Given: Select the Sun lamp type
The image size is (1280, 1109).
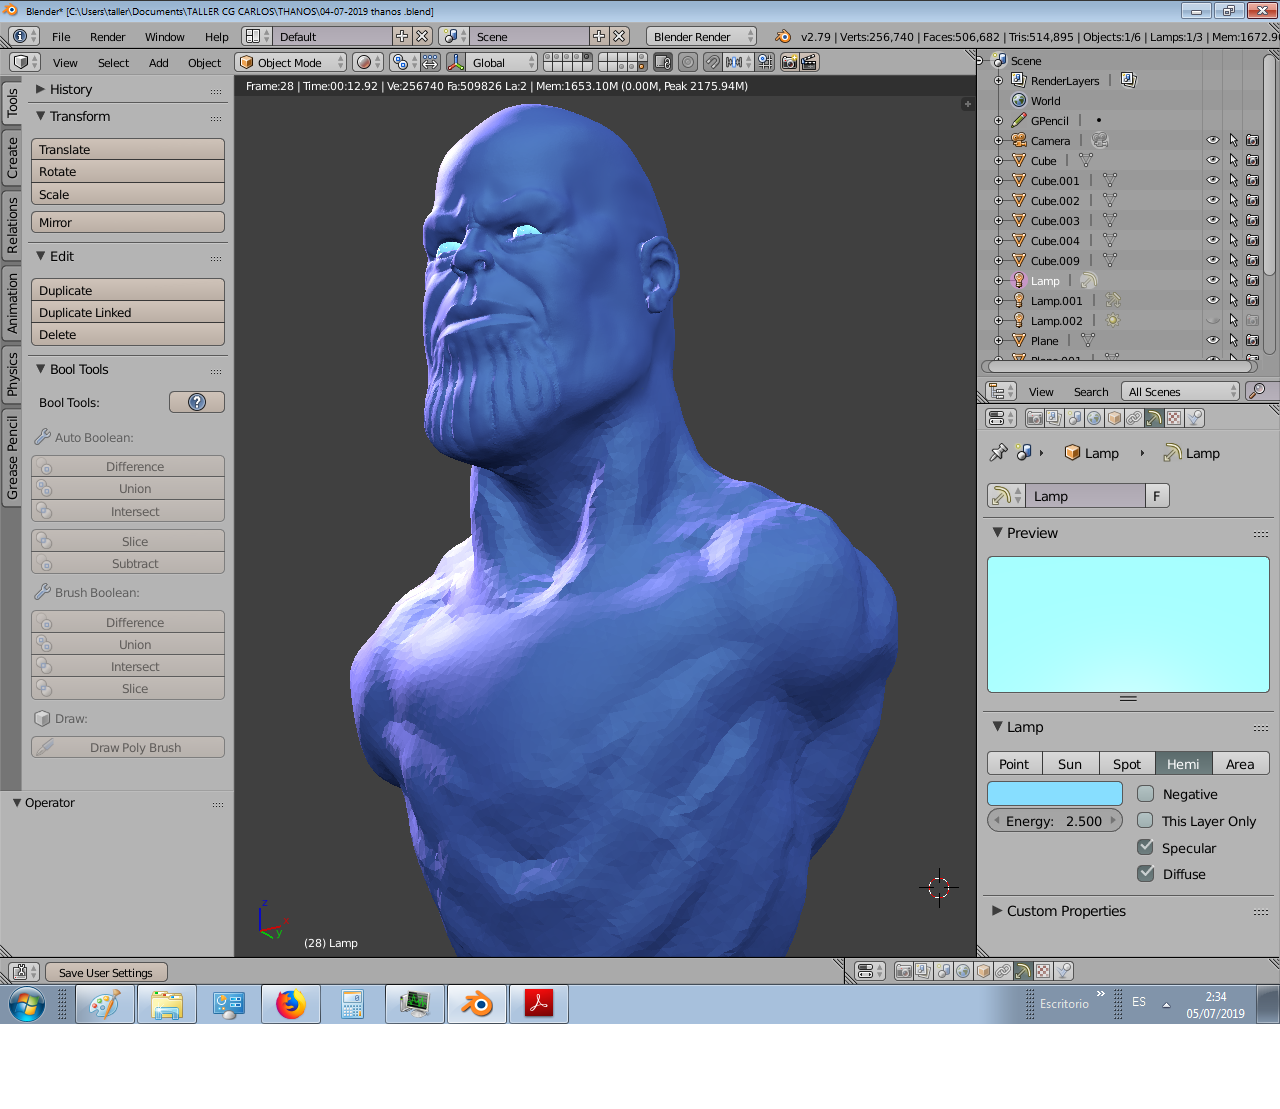Looking at the screenshot, I should (1070, 764).
